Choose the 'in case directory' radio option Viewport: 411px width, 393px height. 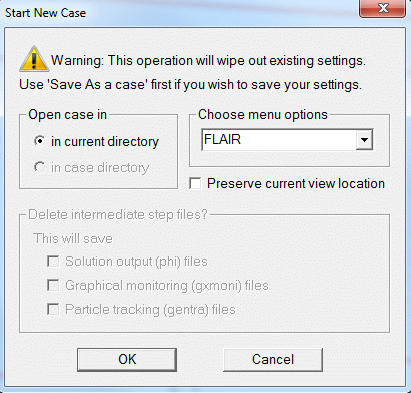coord(40,167)
